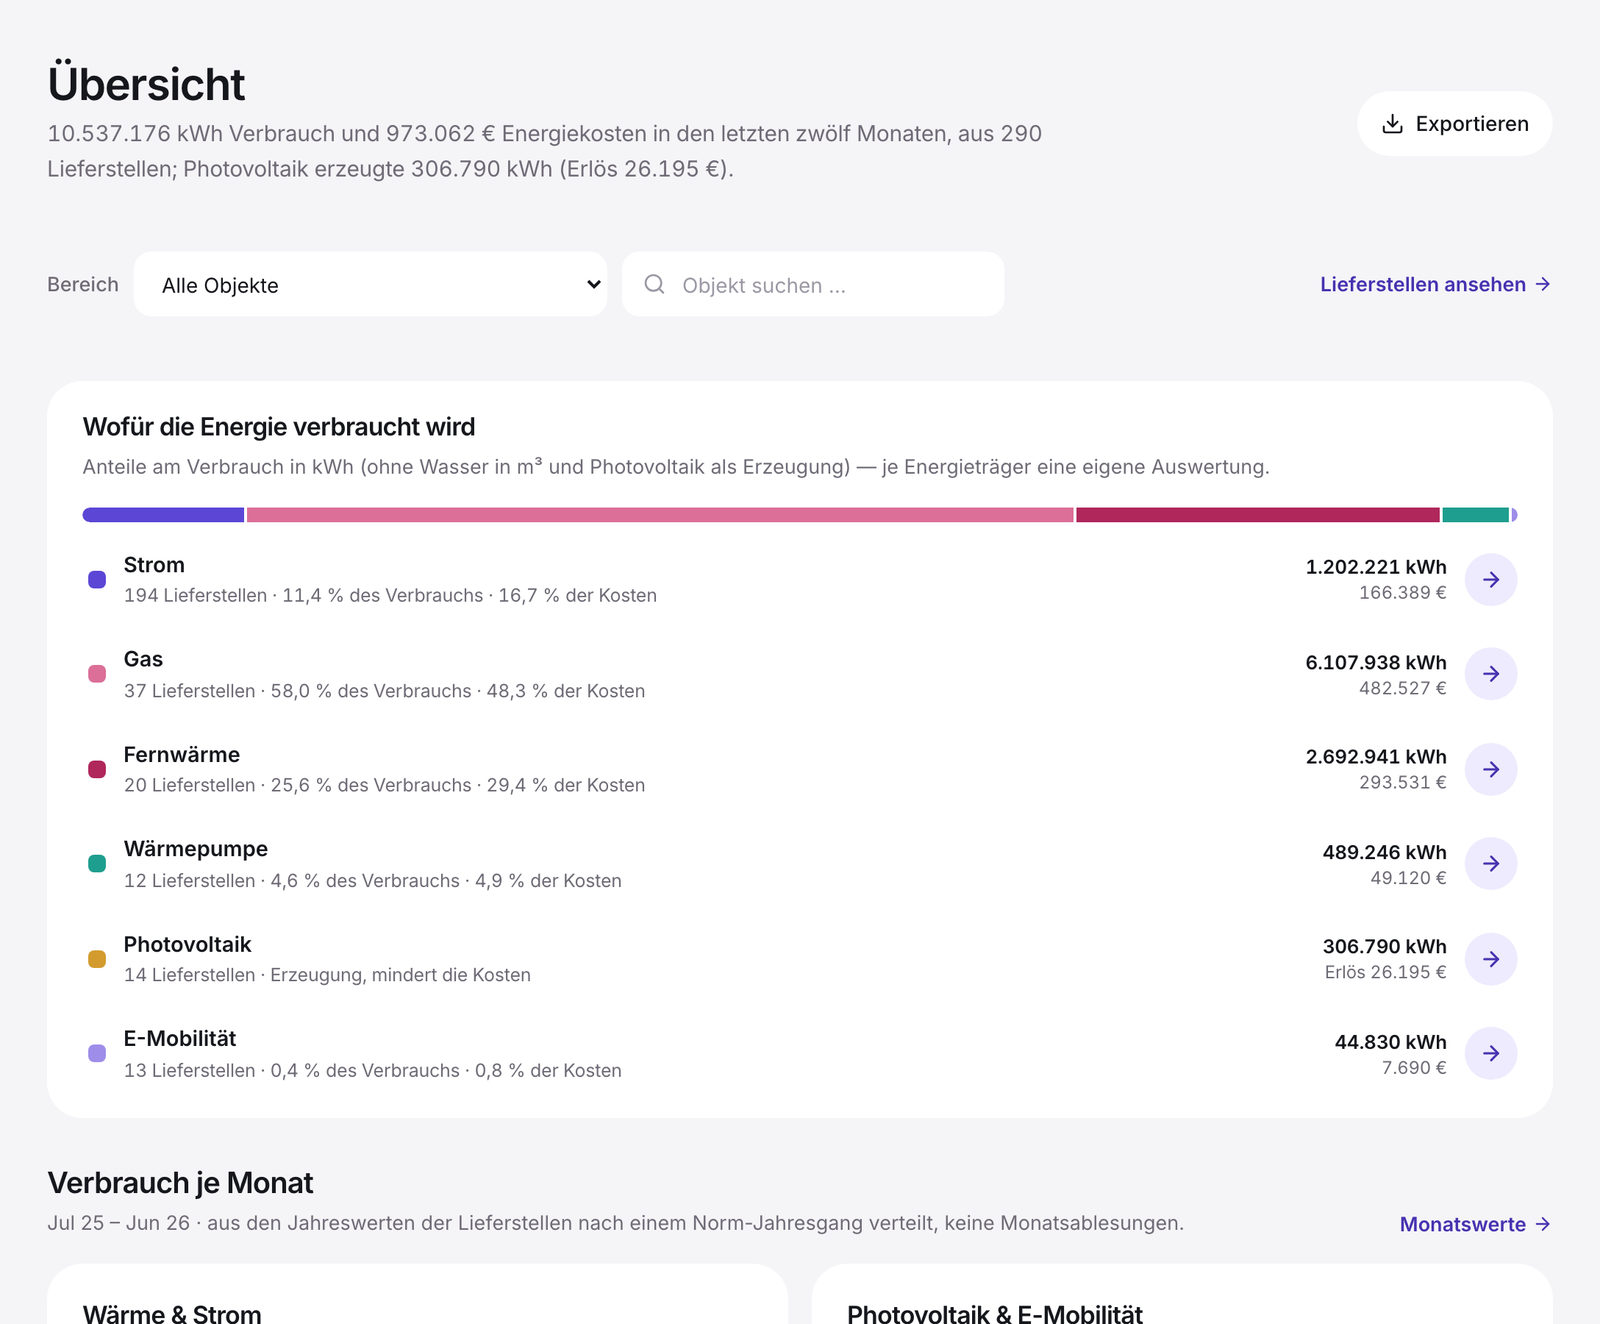Image resolution: width=1600 pixels, height=1324 pixels.
Task: Click the 'E-Mobilität' row title
Action: pyautogui.click(x=180, y=1039)
